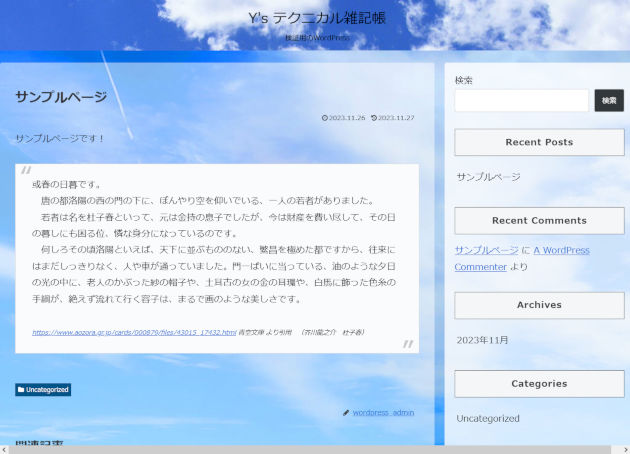Open the wordpress_admin author link
Viewport: 630px width, 454px height.
[x=383, y=412]
